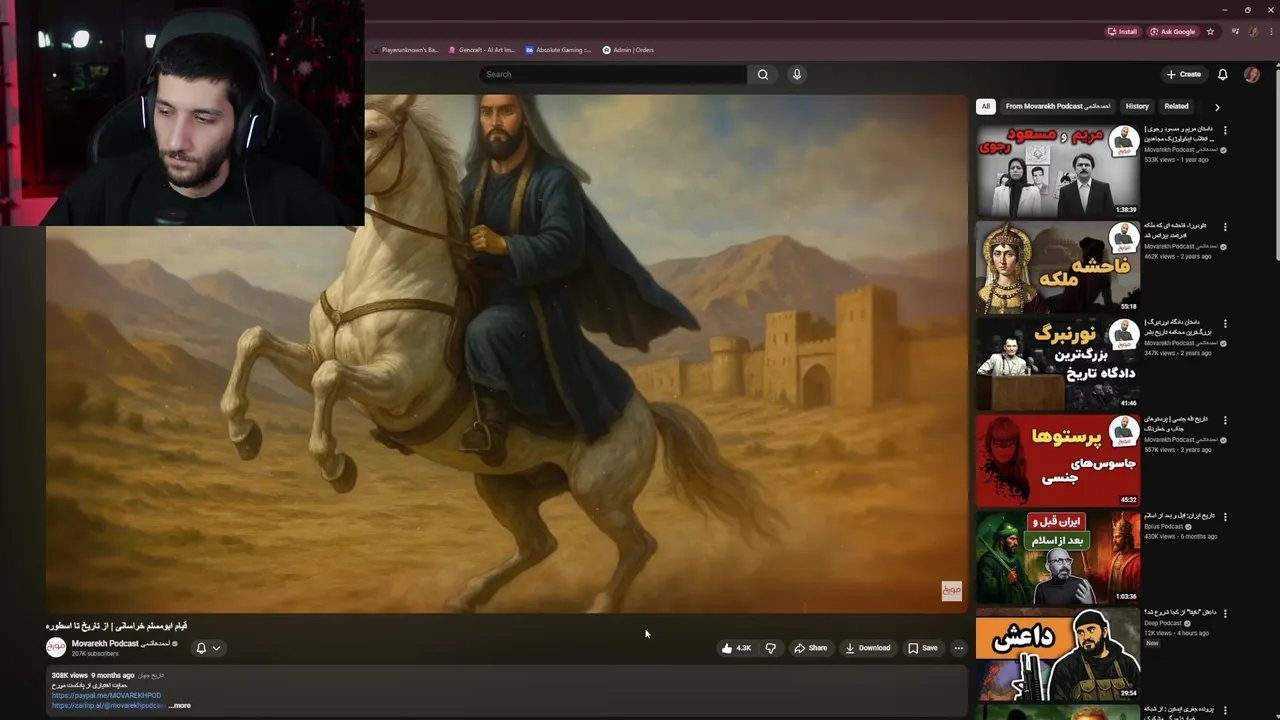This screenshot has height=720, width=1280.
Task: Open more actions ellipsis below video
Action: 958,648
